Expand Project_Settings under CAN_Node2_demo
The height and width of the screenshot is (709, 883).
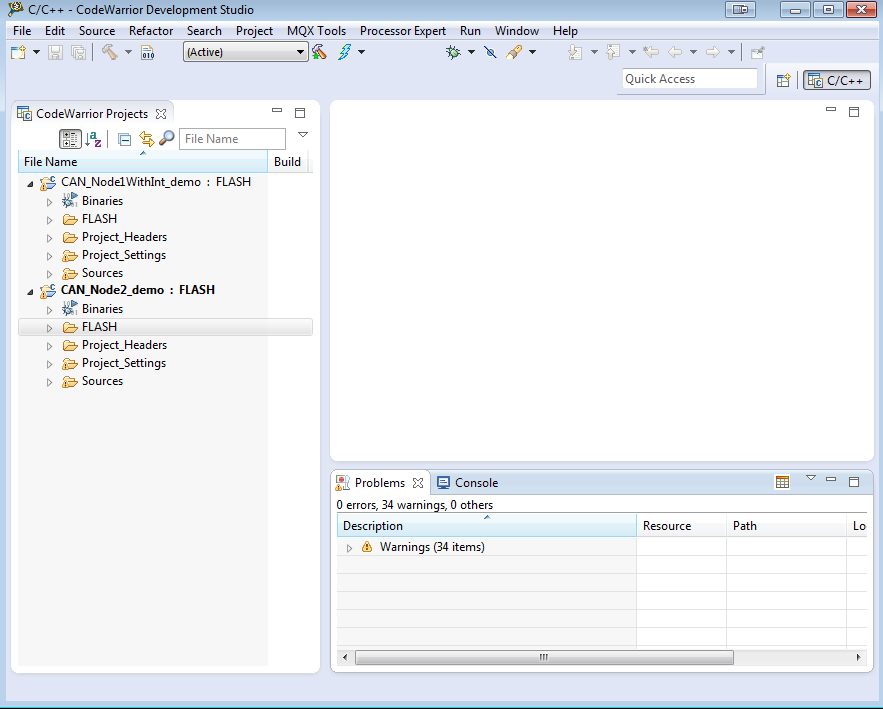pyautogui.click(x=50, y=364)
